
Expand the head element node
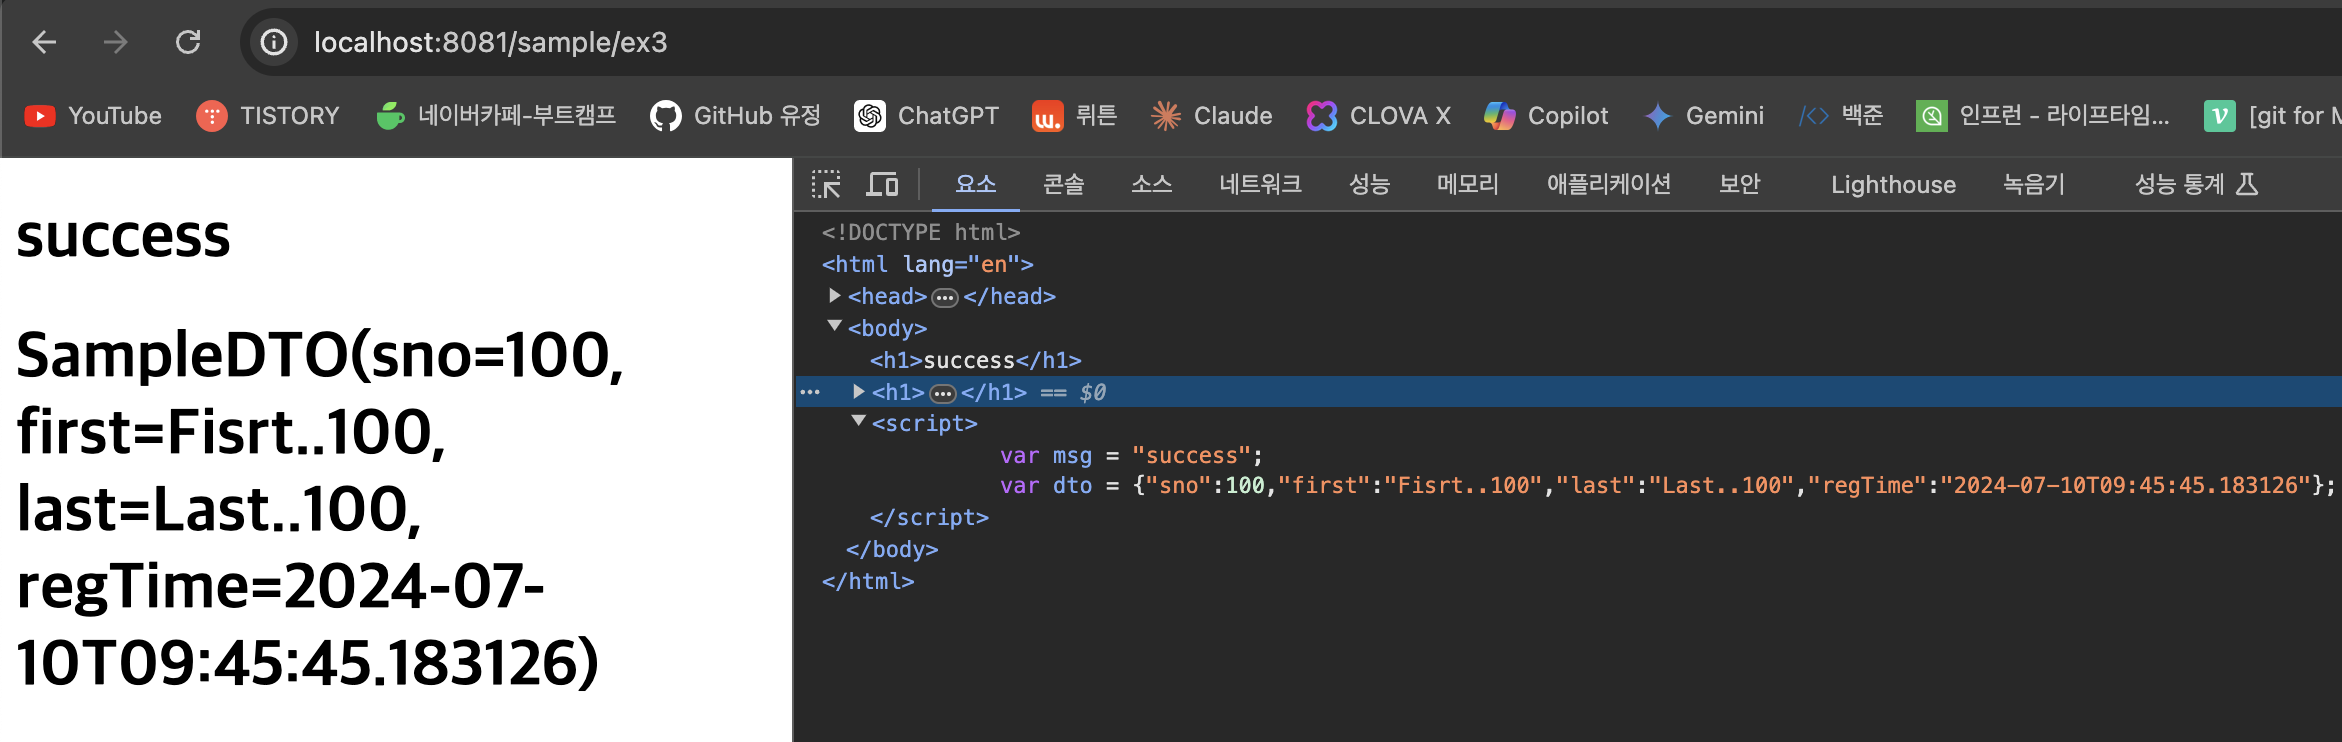click(x=834, y=296)
